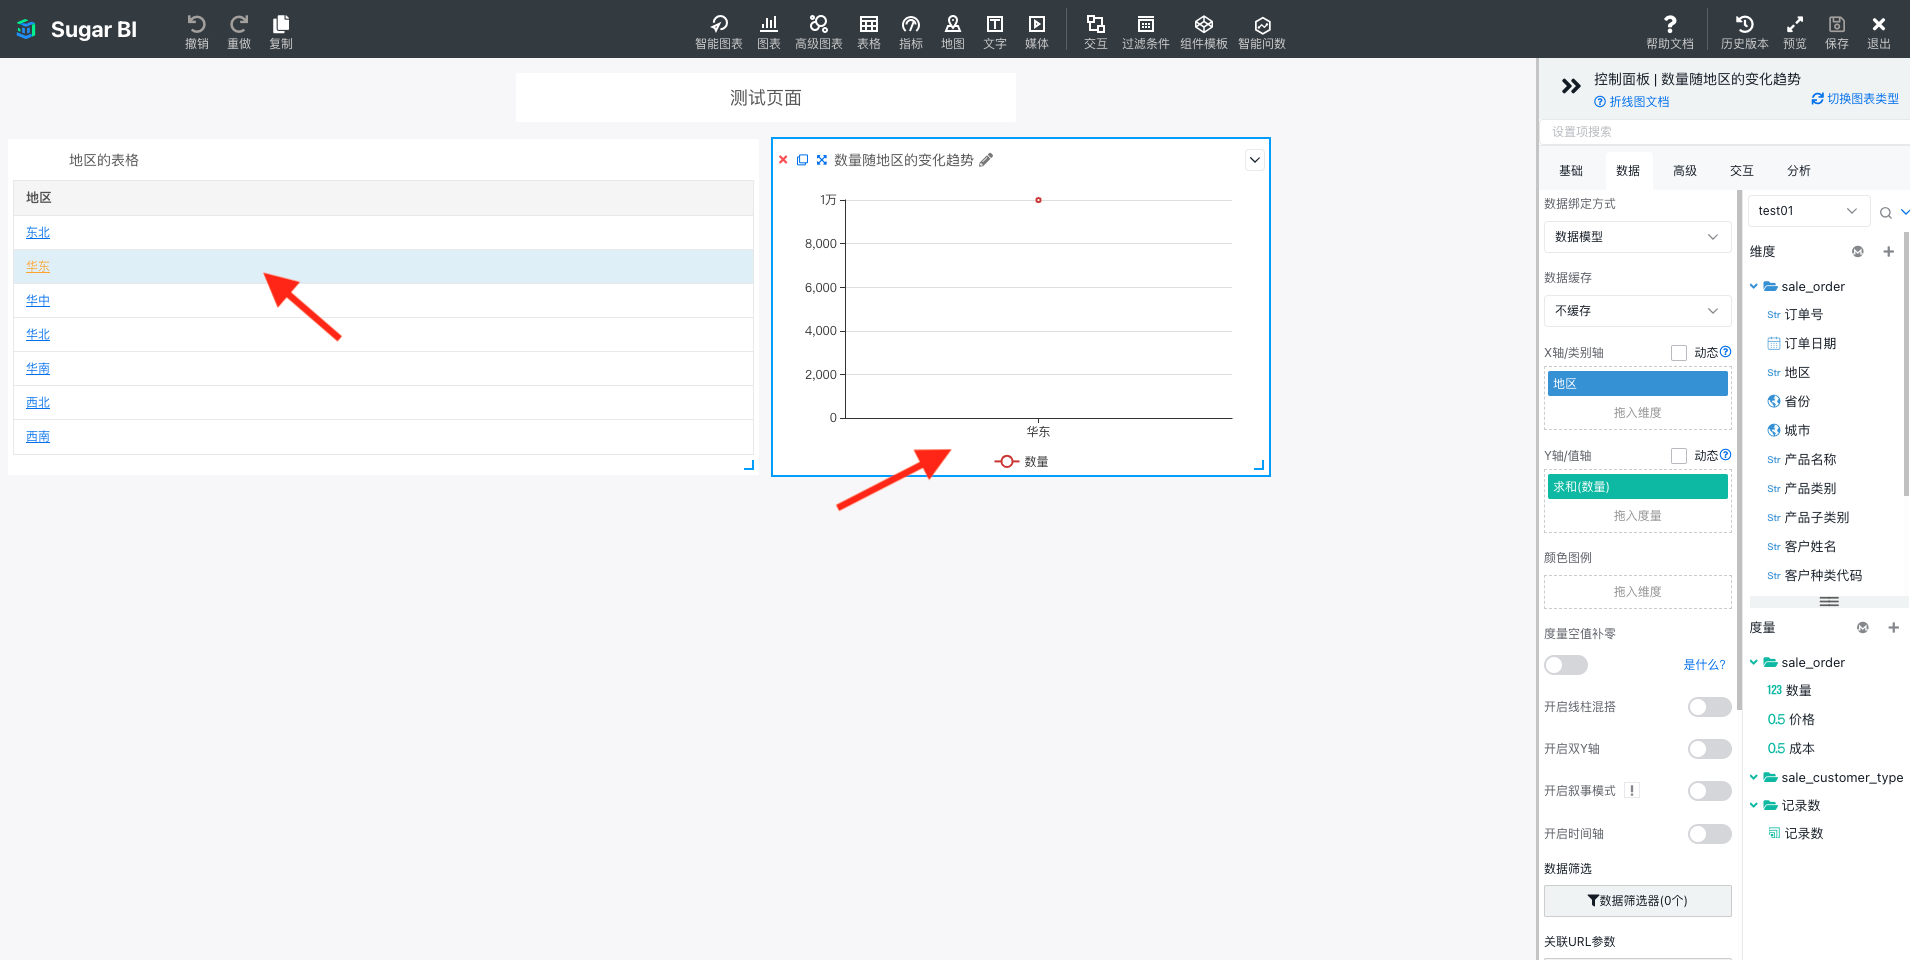The height and width of the screenshot is (960, 1910).
Task: Toggle line-bar mix (开启线柱混搭)
Action: coord(1709,707)
